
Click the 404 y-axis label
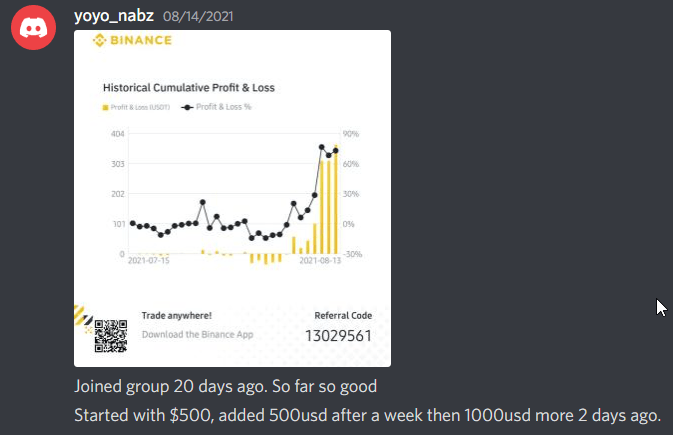117,134
